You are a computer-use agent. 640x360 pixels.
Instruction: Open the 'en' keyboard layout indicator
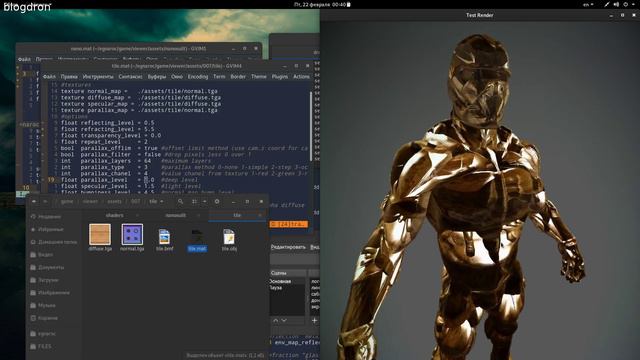(588, 4)
